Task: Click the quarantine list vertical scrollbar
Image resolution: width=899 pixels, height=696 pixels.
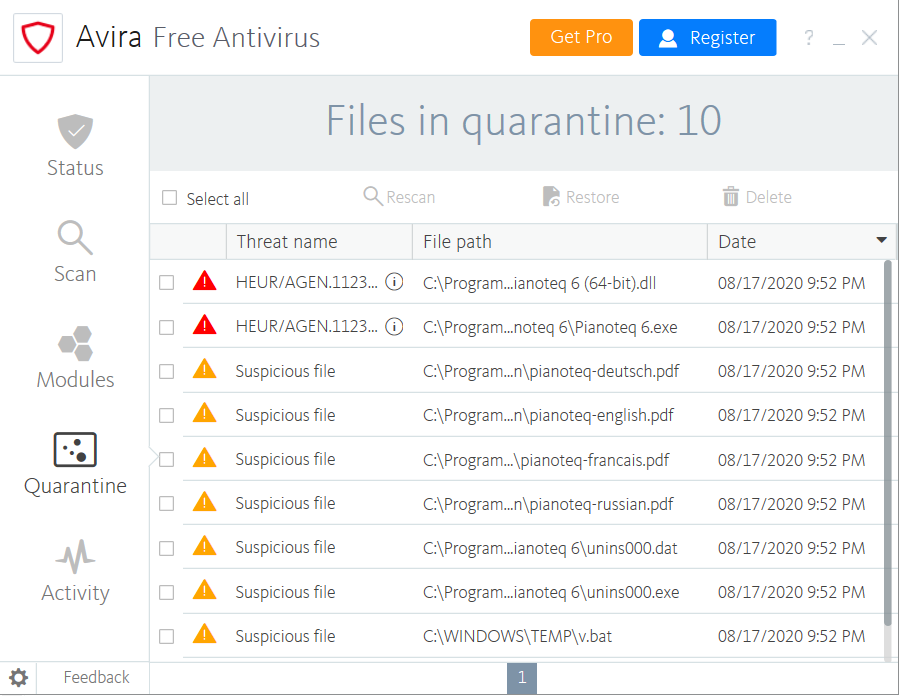Action: pos(888,441)
